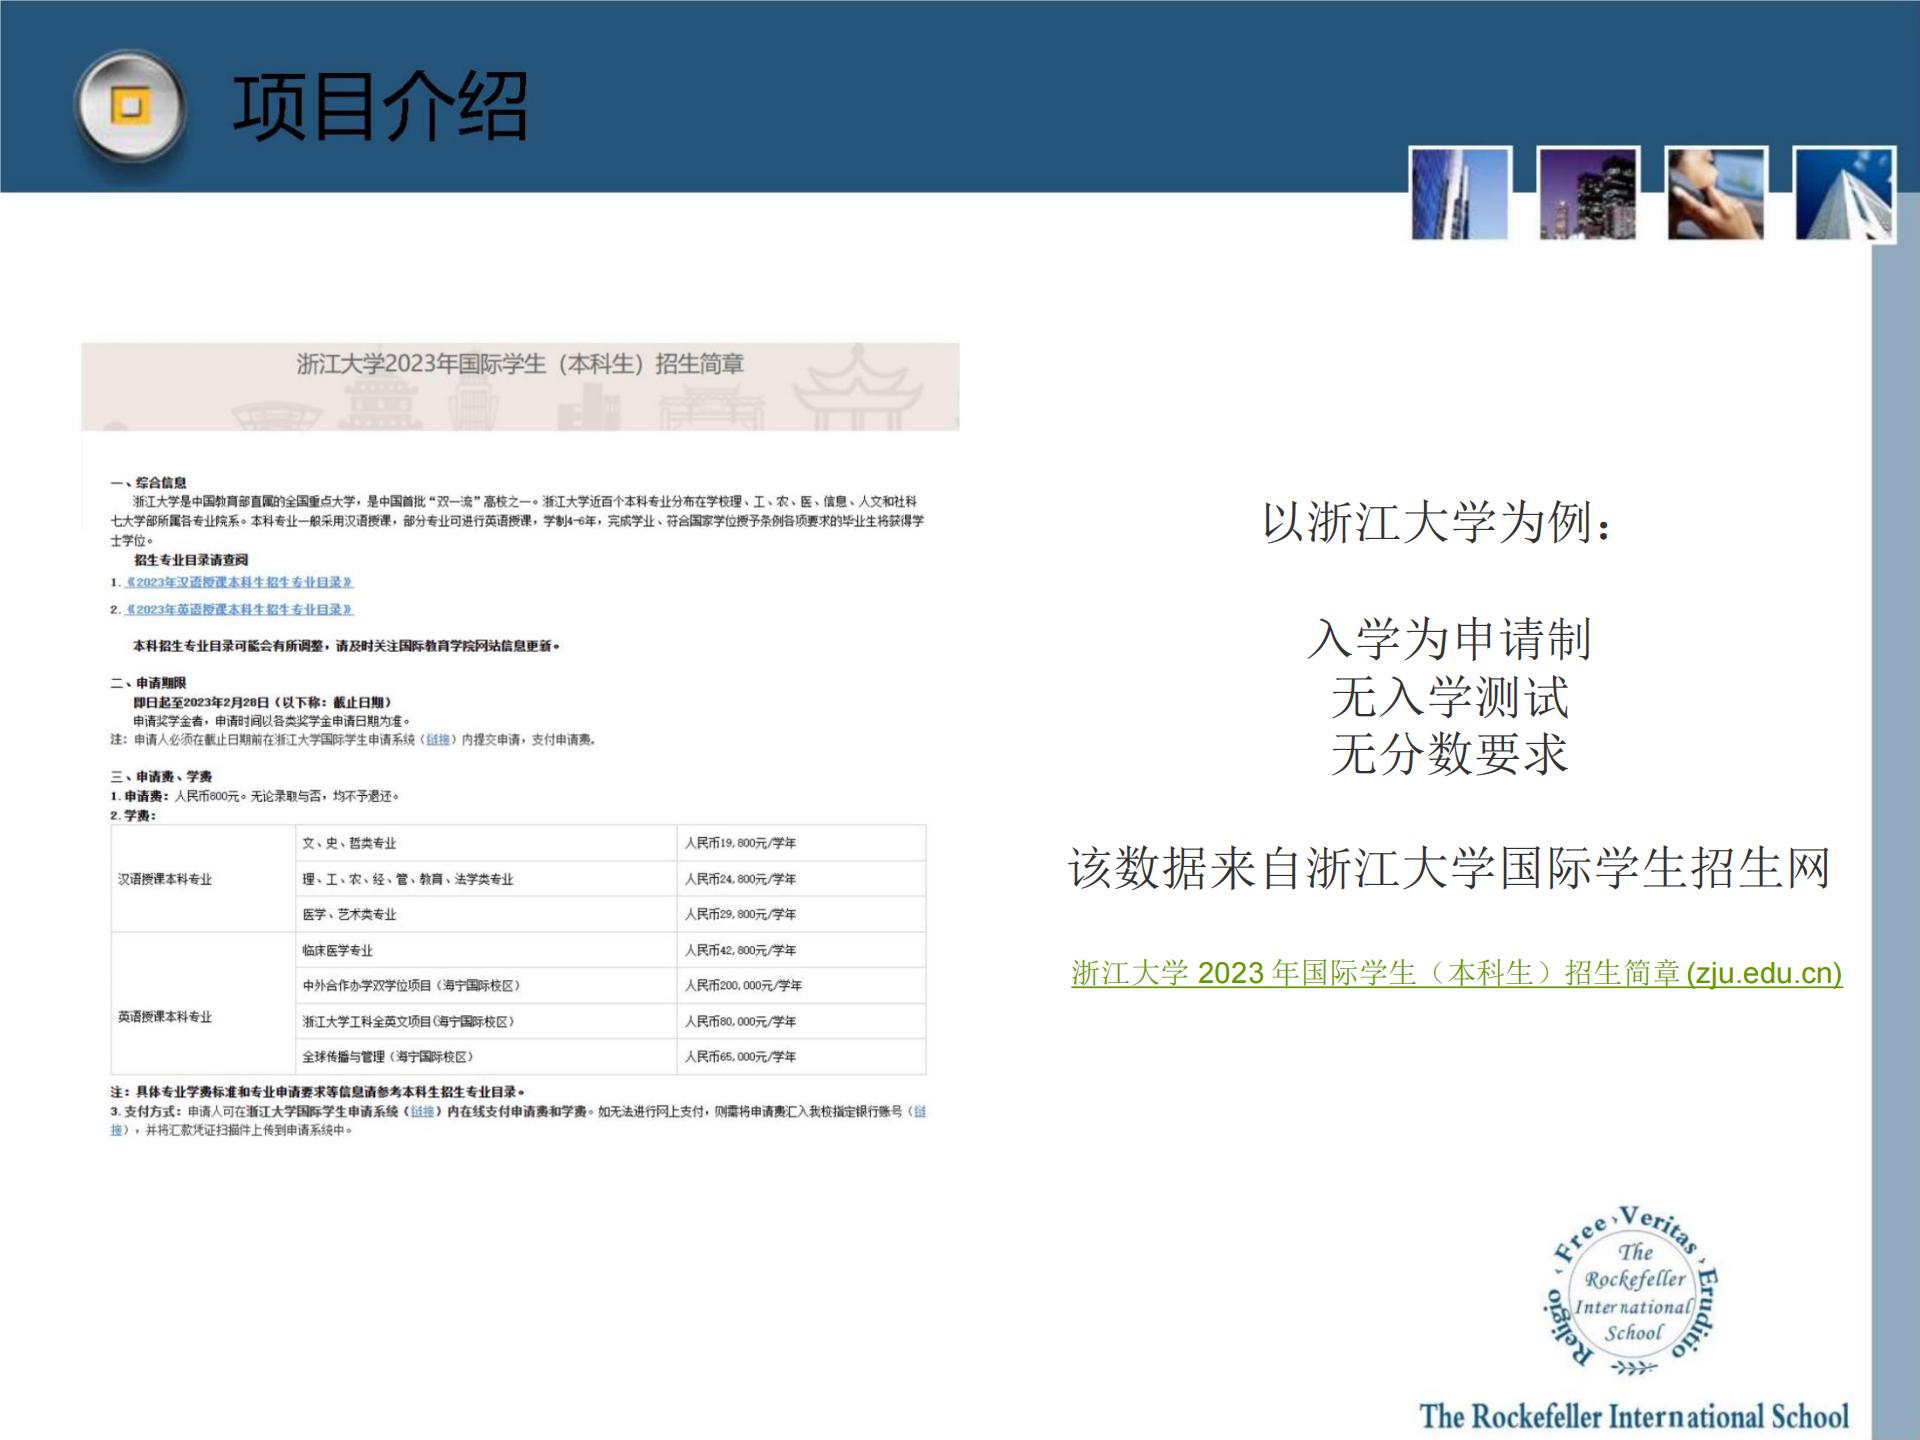The width and height of the screenshot is (1920, 1440).
Task: Click the 汉语授课本科专业 table cell
Action: [x=203, y=879]
